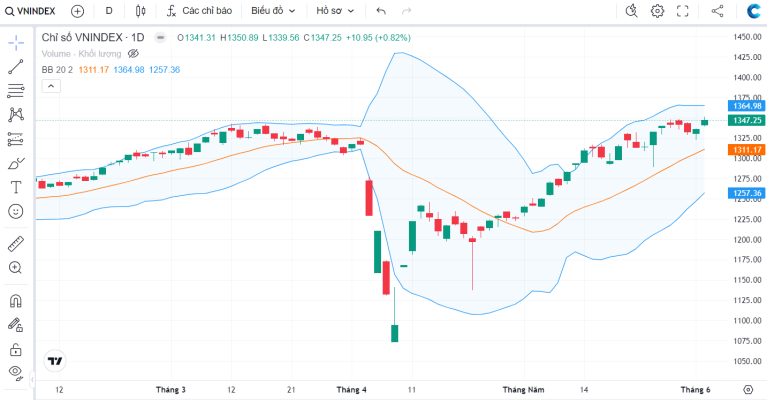Expand the Biểu đồ dropdown

[273, 11]
